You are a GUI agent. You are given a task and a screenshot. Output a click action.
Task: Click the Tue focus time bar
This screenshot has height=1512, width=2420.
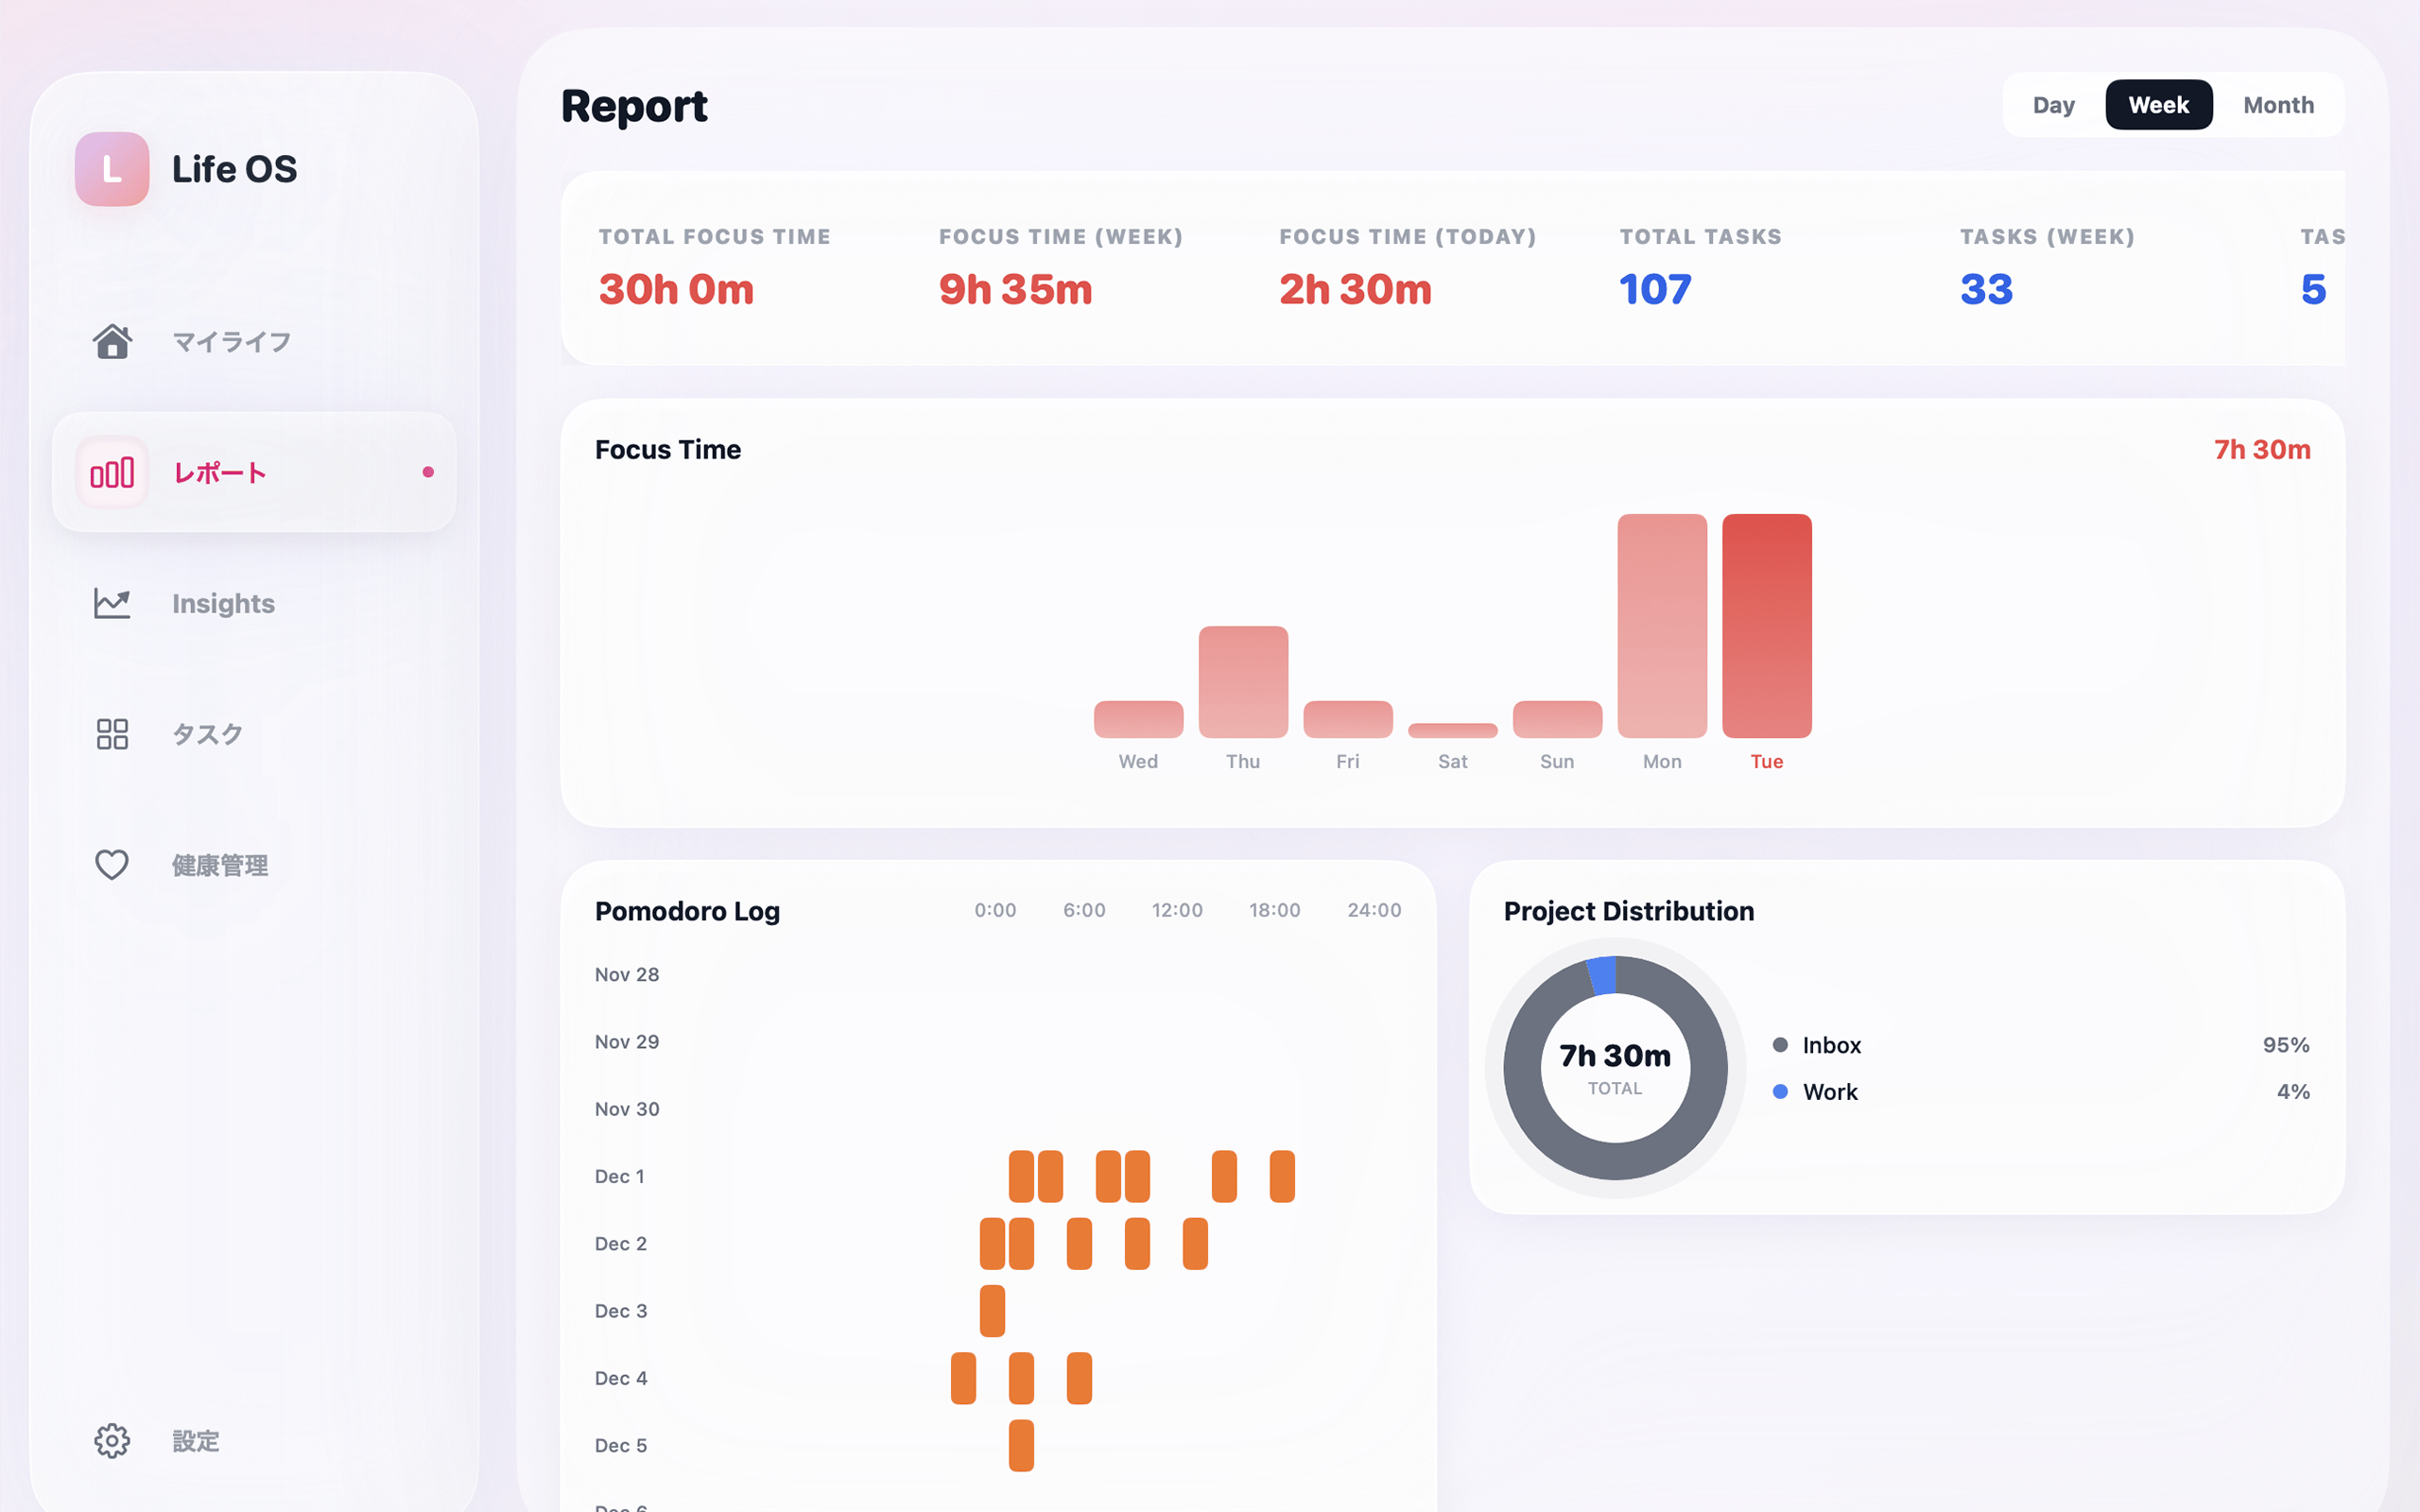[x=1766, y=626]
